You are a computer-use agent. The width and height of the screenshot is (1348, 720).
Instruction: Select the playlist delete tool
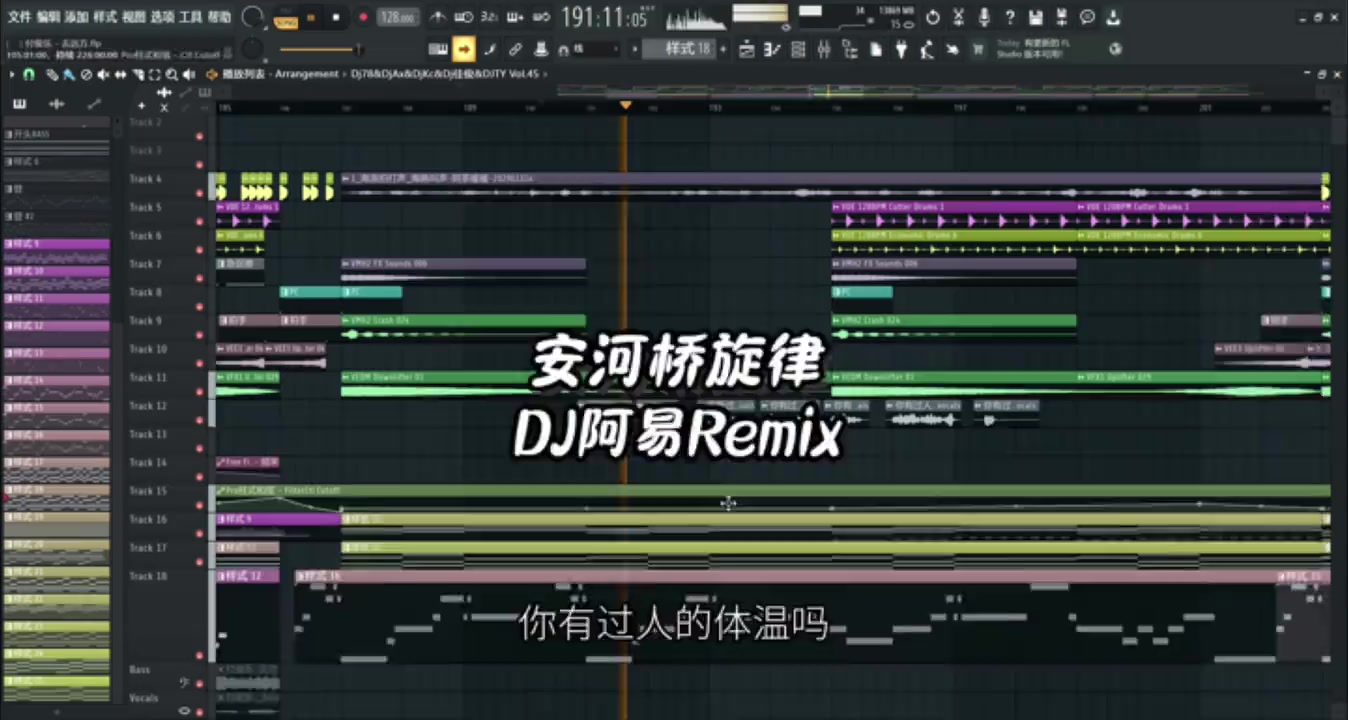tap(86, 75)
